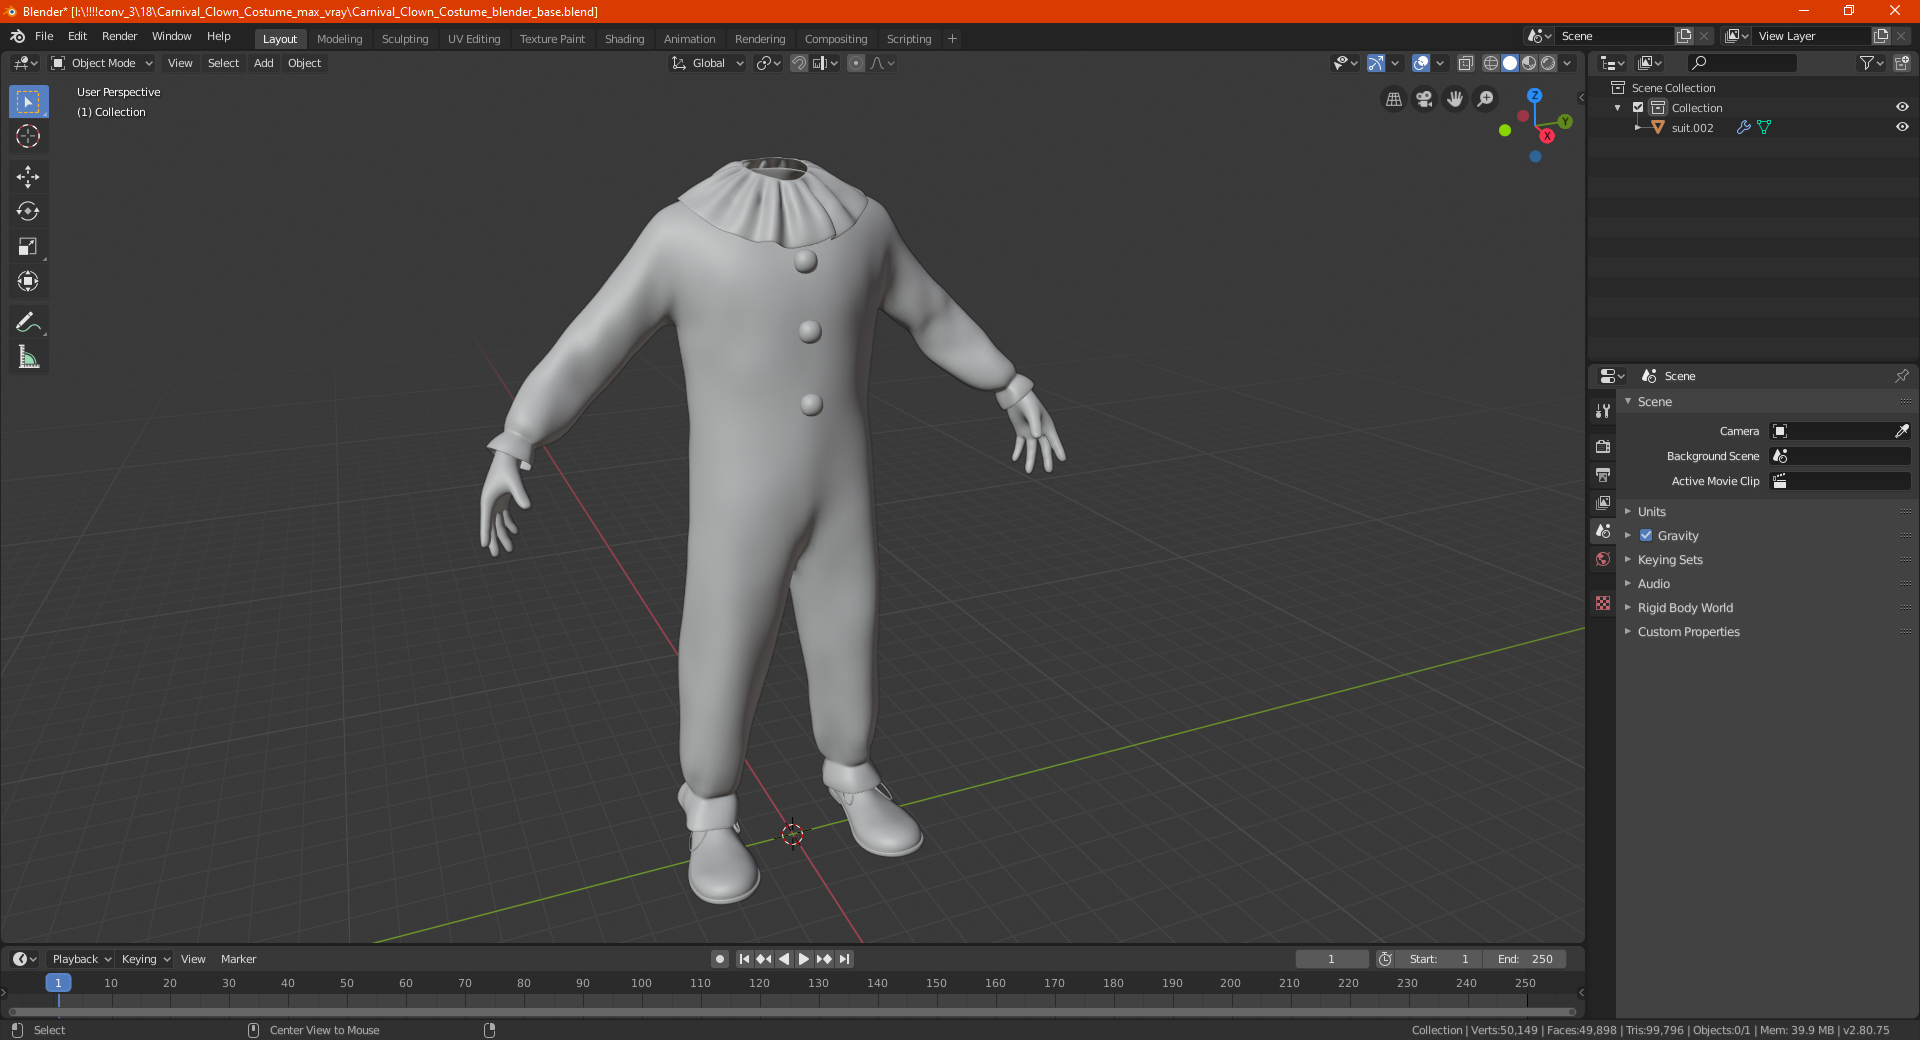Expand the Keying Sets panel
Screen dimensions: 1920x1040
tap(1670, 560)
